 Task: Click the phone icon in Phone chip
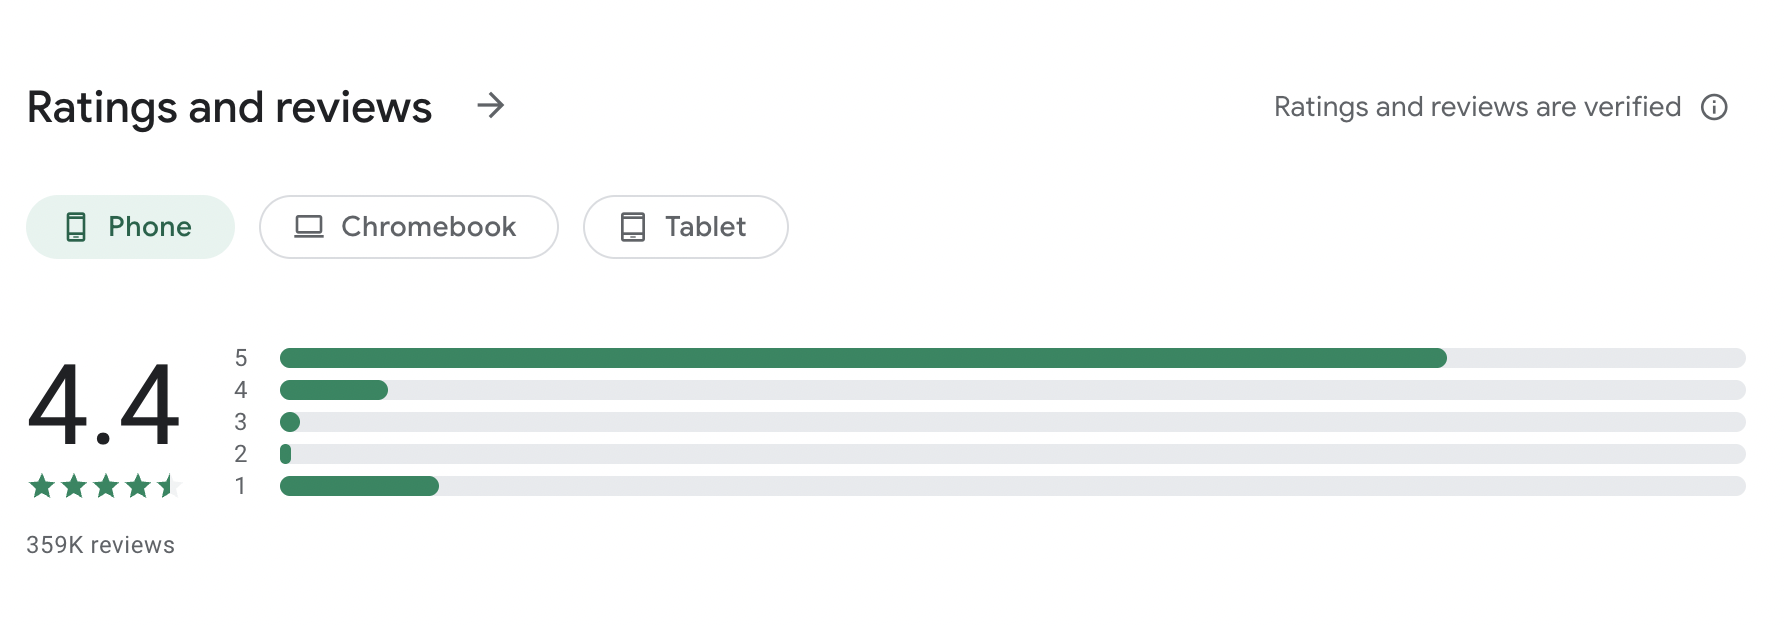pos(76,227)
